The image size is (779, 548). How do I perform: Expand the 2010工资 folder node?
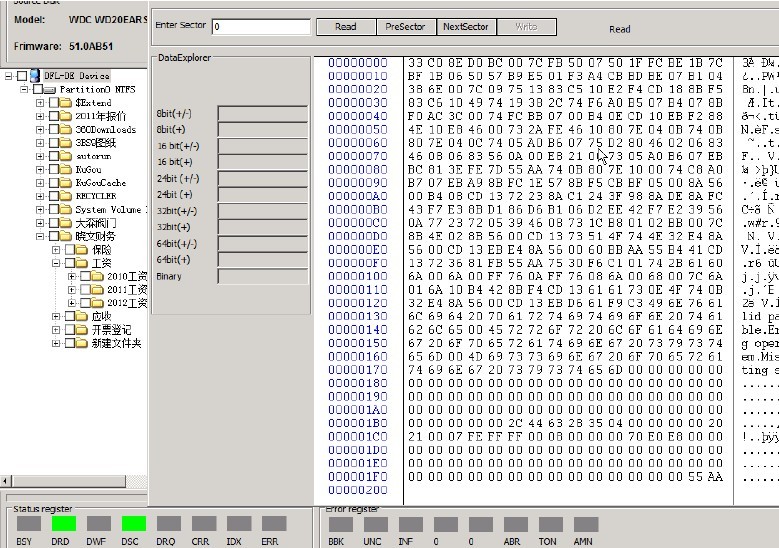click(x=72, y=277)
